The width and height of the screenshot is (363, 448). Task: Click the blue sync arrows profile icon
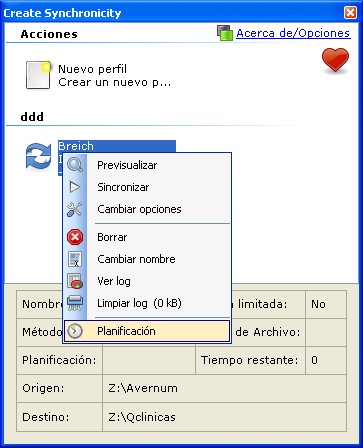click(x=39, y=156)
